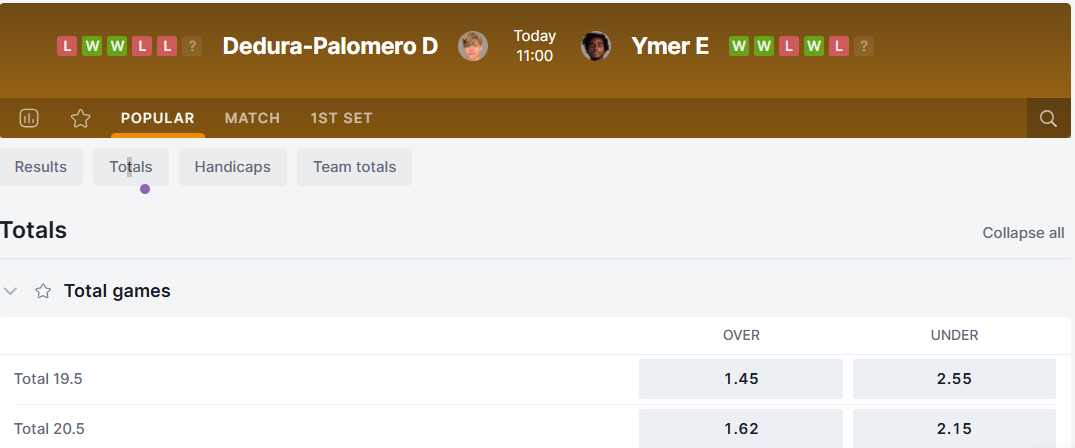Screen dimensions: 1075x448
Task: Select the Results filter chip
Action: pyautogui.click(x=41, y=167)
